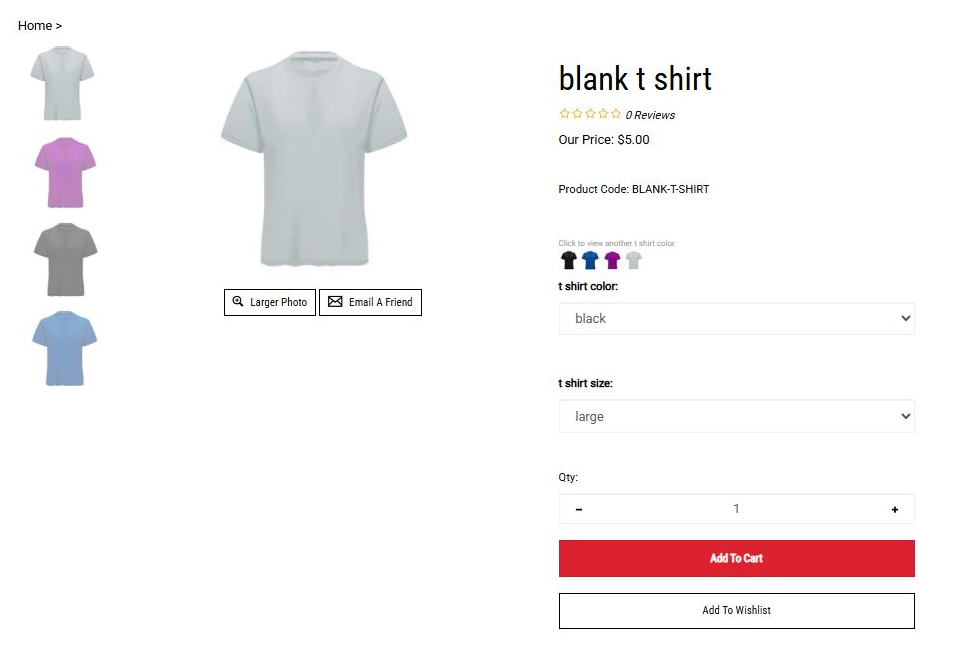The height and width of the screenshot is (658, 963).
Task: Click the magnifying glass icon beside Larger Photo
Action: [239, 301]
